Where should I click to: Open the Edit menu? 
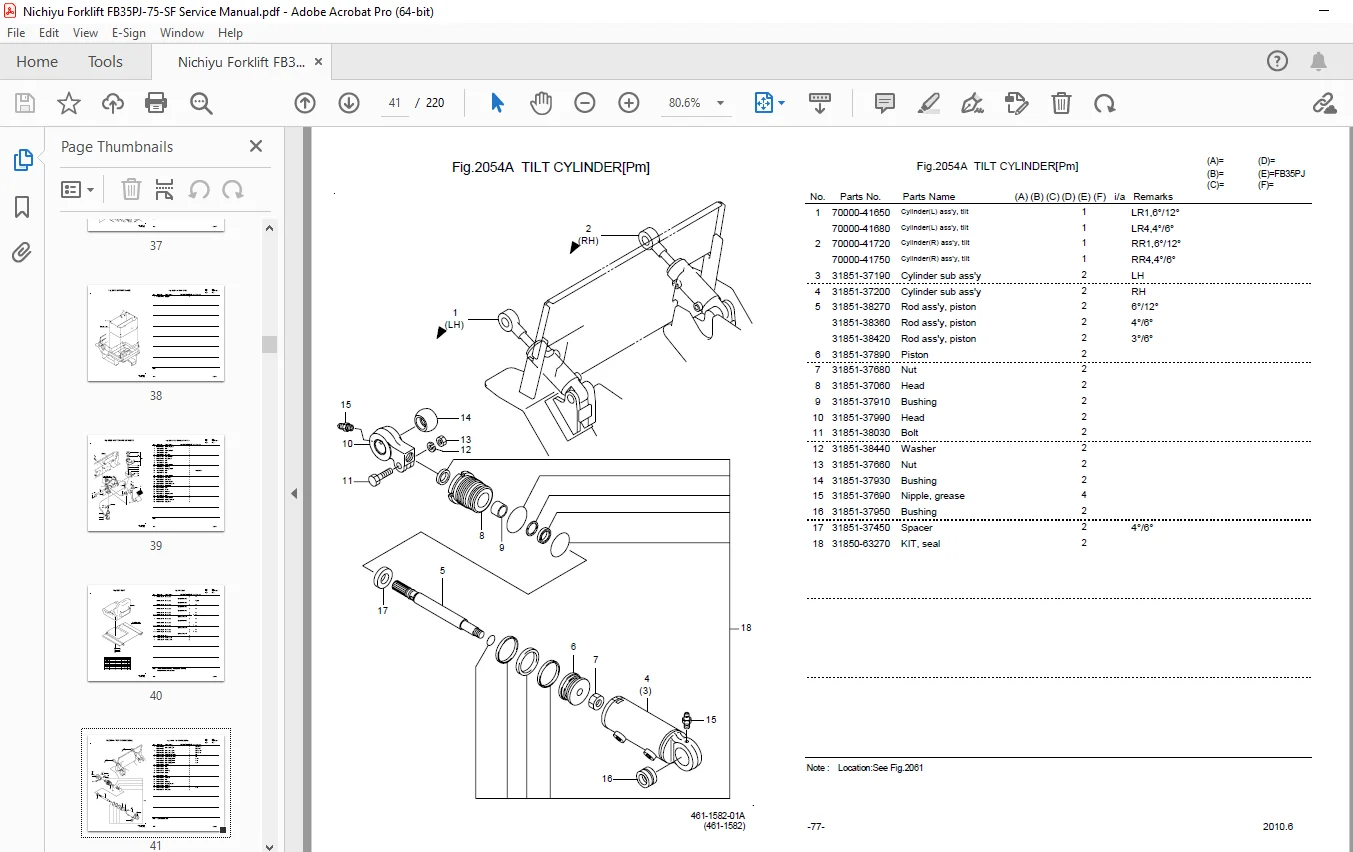tap(49, 32)
